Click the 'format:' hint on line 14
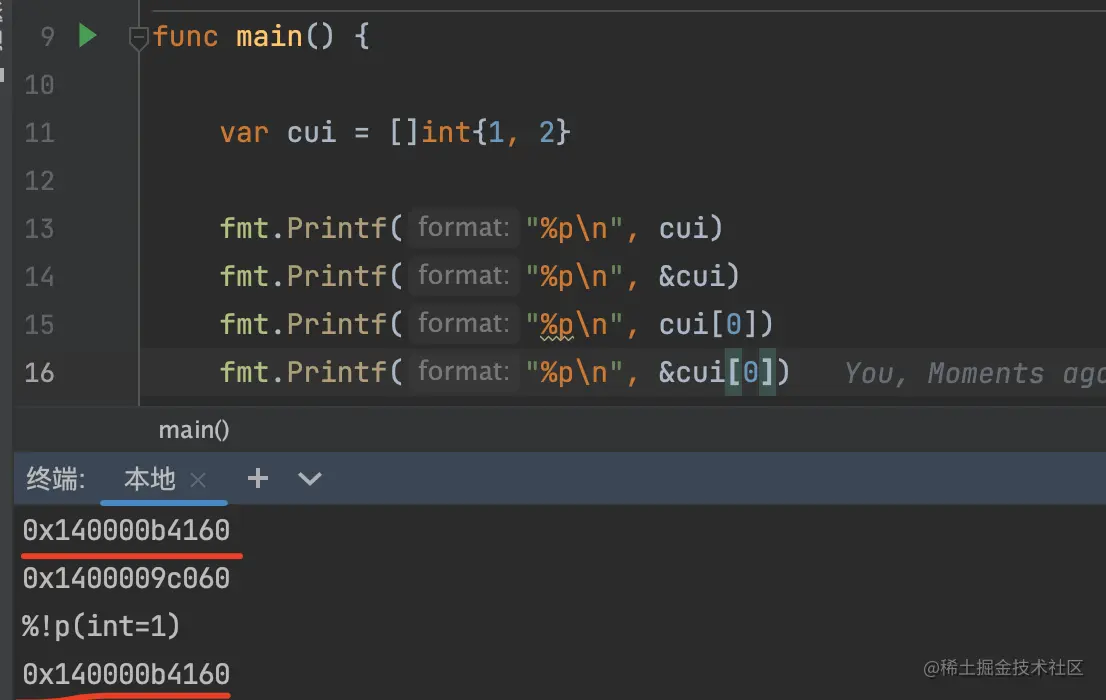 463,276
